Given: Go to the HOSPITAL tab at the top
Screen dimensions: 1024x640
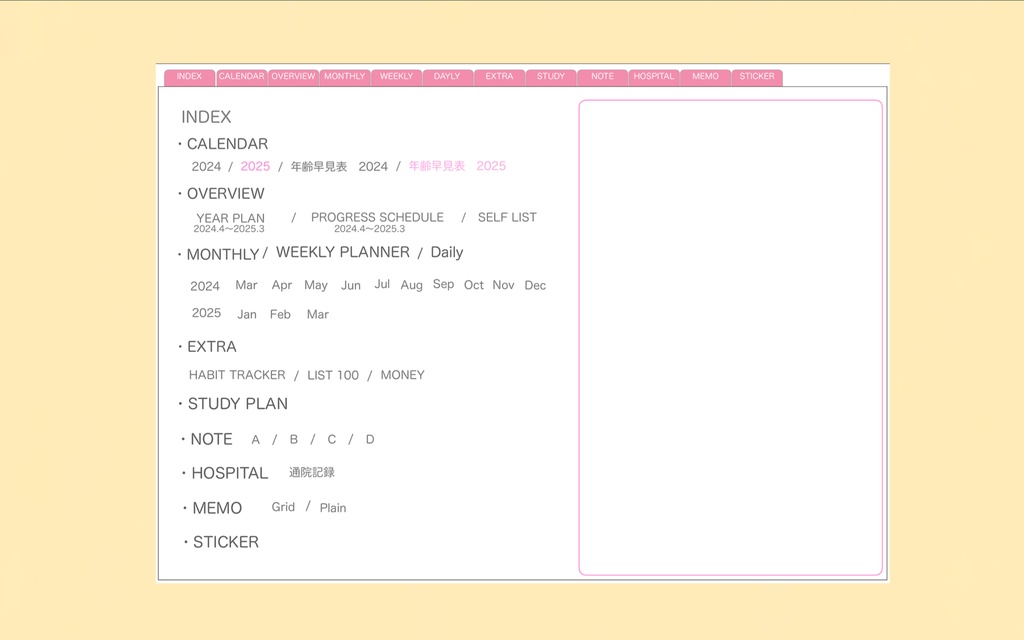Looking at the screenshot, I should click(654, 77).
